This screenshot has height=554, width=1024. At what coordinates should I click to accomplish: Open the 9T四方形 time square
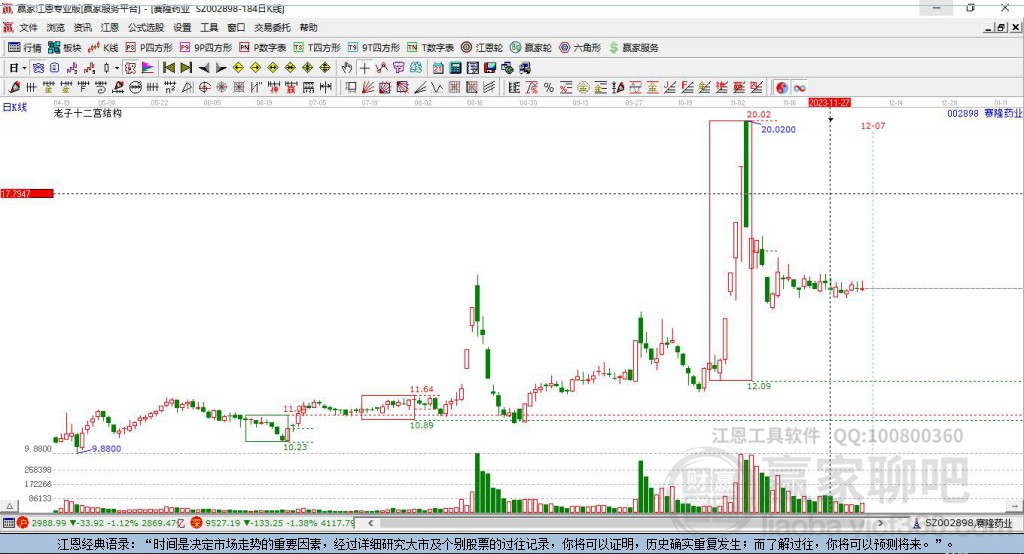pyautogui.click(x=374, y=48)
